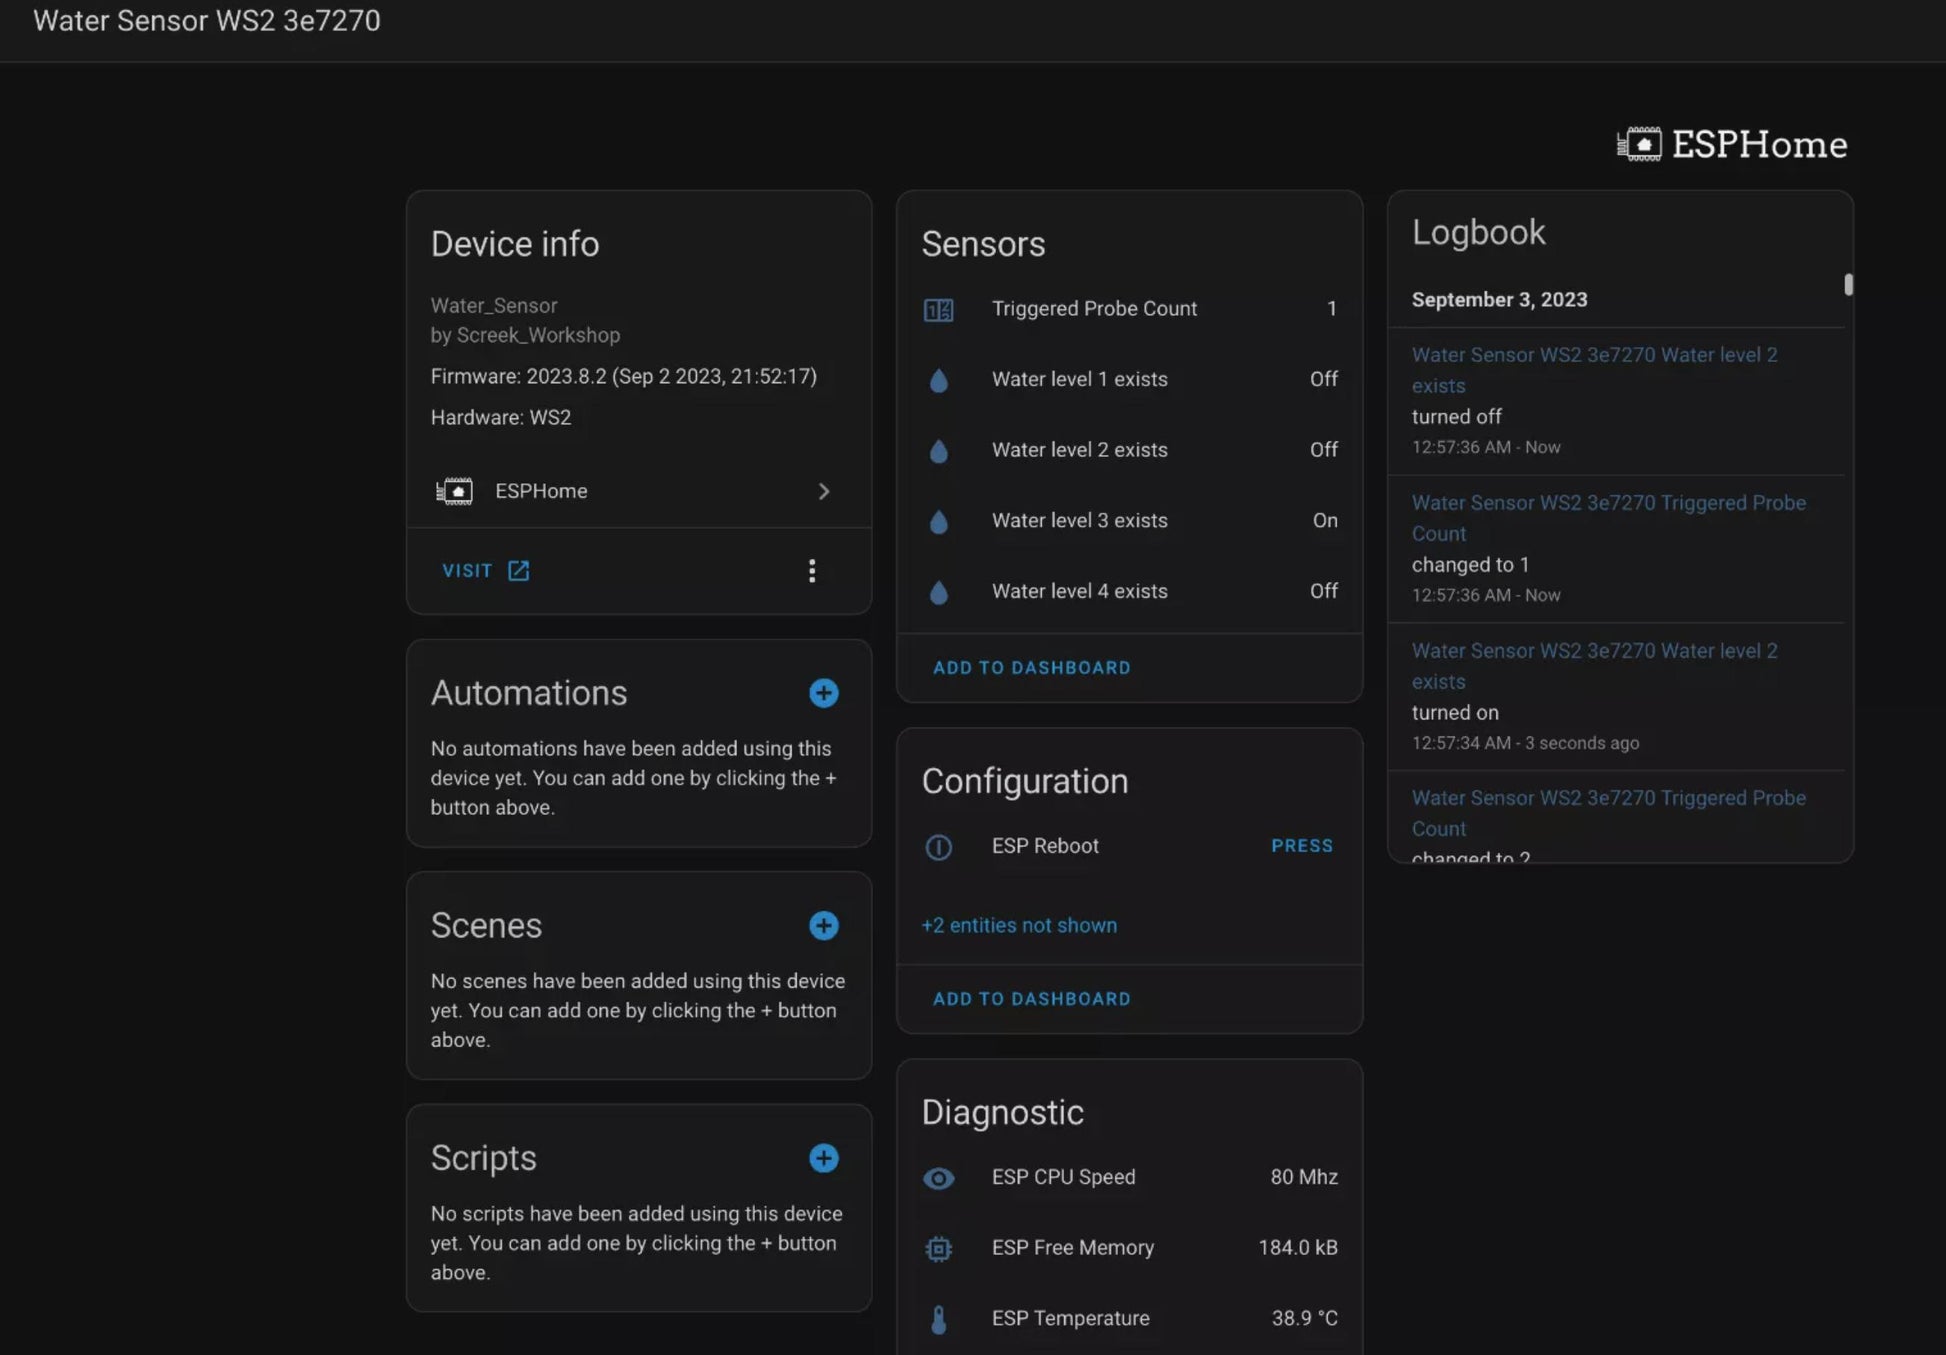This screenshot has width=1946, height=1355.
Task: Open logbook entry Triggered Probe Count changed to 1
Action: click(1616, 549)
